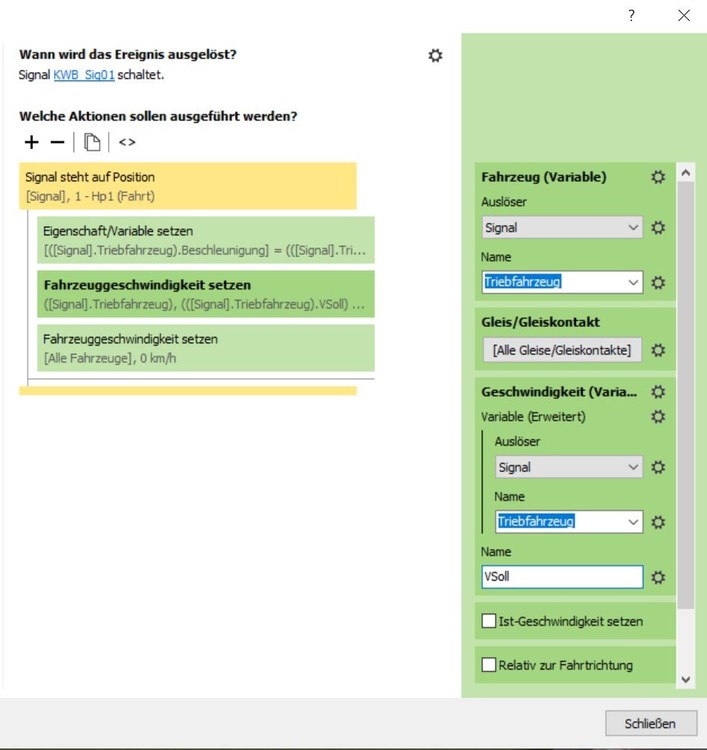Viewport: 707px width, 750px height.
Task: Click gear next to VSoll name field
Action: (x=657, y=577)
